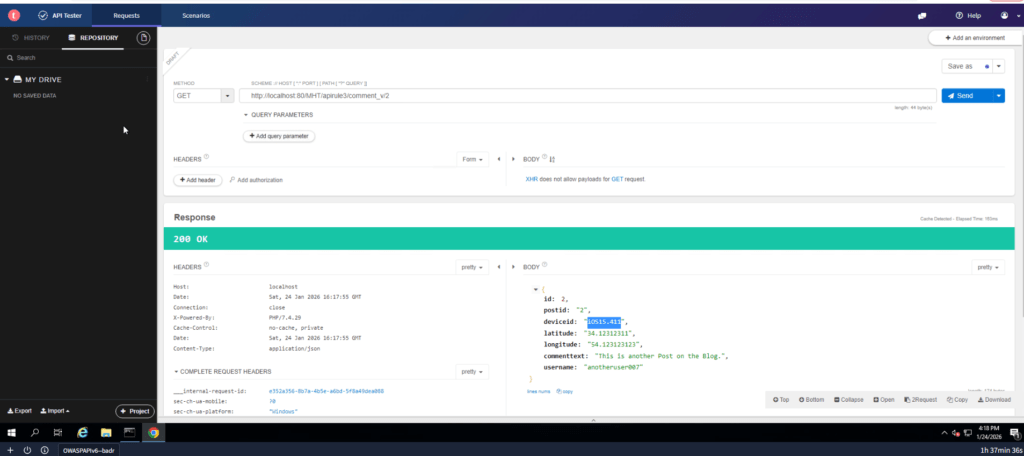Click into the request URL field
Viewport: 1024px width, 456px height.
coord(587,95)
